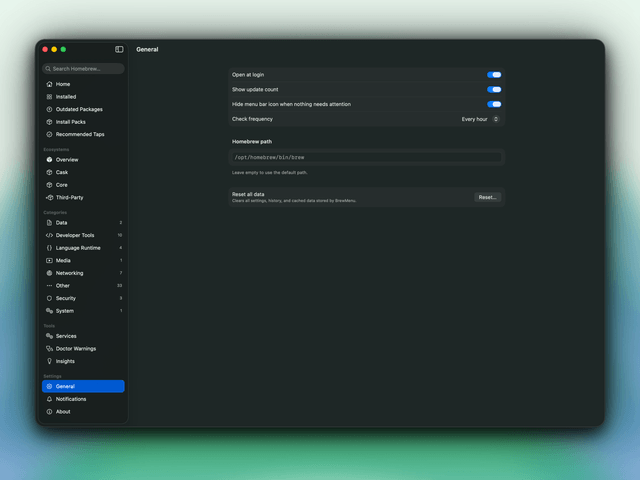The image size is (640, 480).
Task: Click the Recommended Taps checkmark icon
Action: (x=49, y=134)
